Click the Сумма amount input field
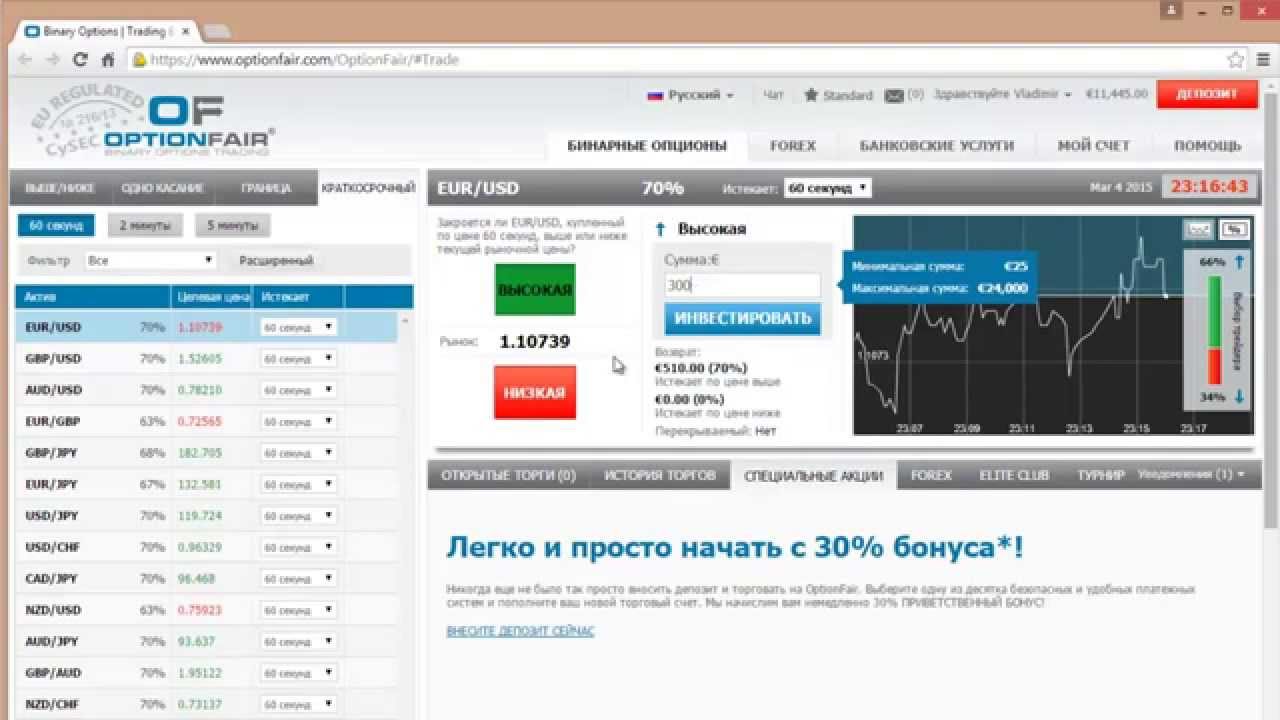 743,285
